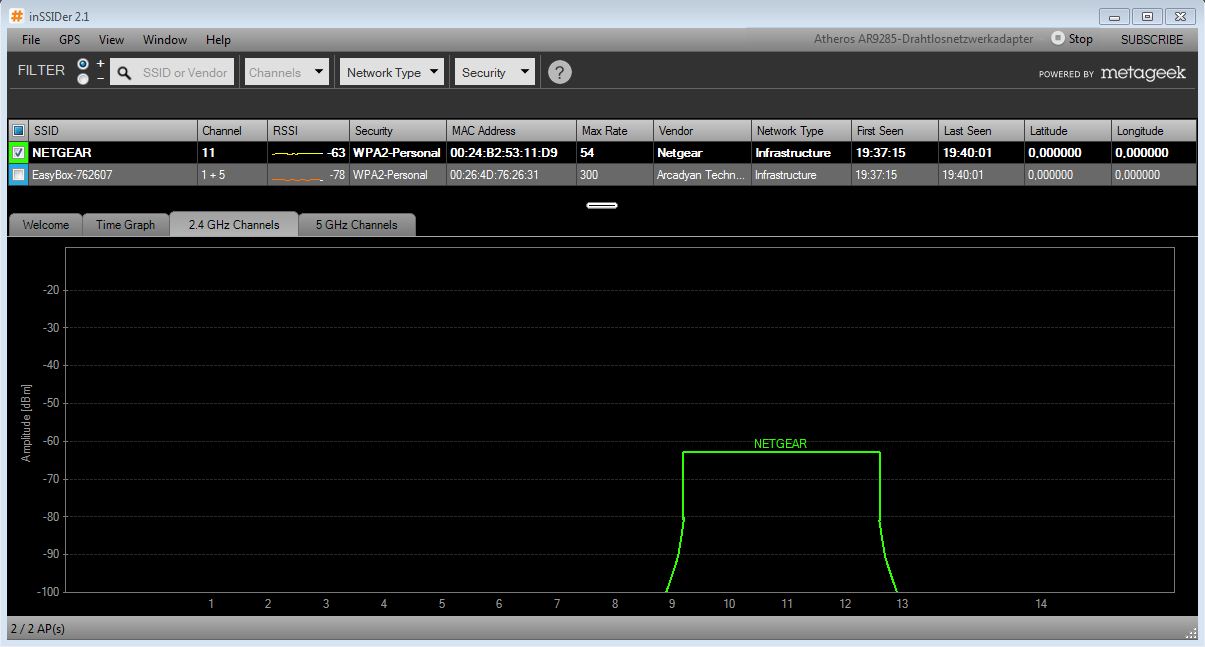Switch to the 2.4 GHz Channels tab
This screenshot has height=647, width=1205.
(234, 225)
